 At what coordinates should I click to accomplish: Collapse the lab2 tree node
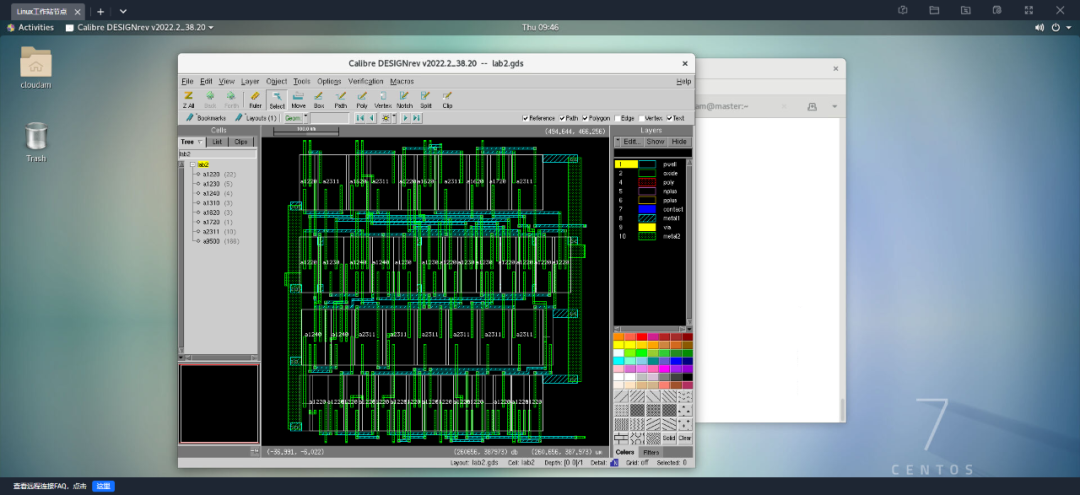pyautogui.click(x=193, y=164)
